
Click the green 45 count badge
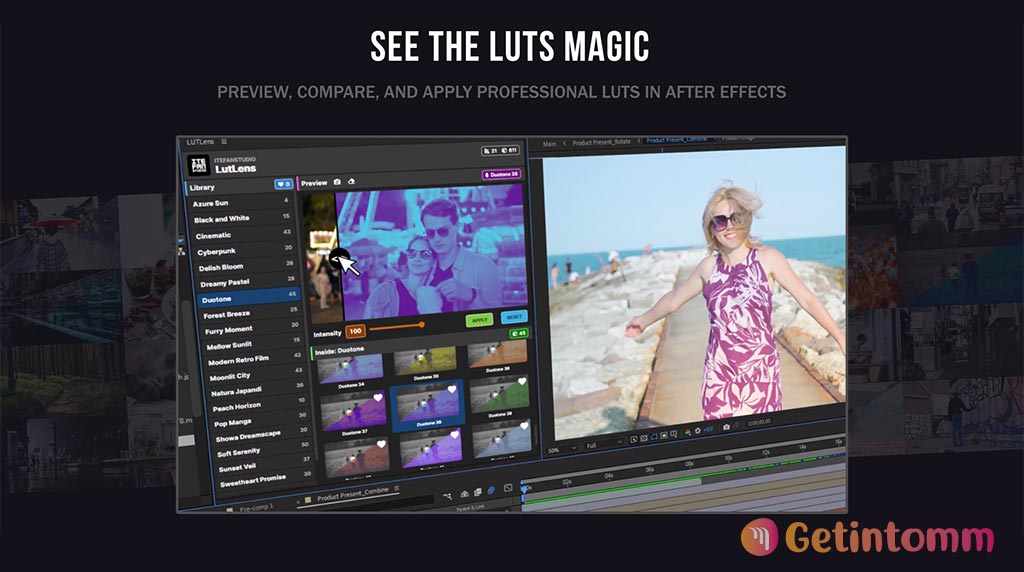click(x=519, y=333)
